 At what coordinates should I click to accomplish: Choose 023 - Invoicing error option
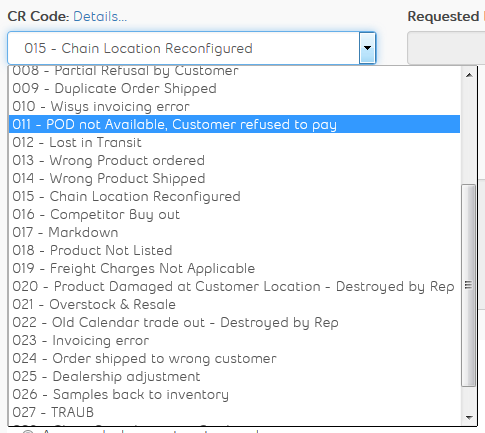pos(234,340)
